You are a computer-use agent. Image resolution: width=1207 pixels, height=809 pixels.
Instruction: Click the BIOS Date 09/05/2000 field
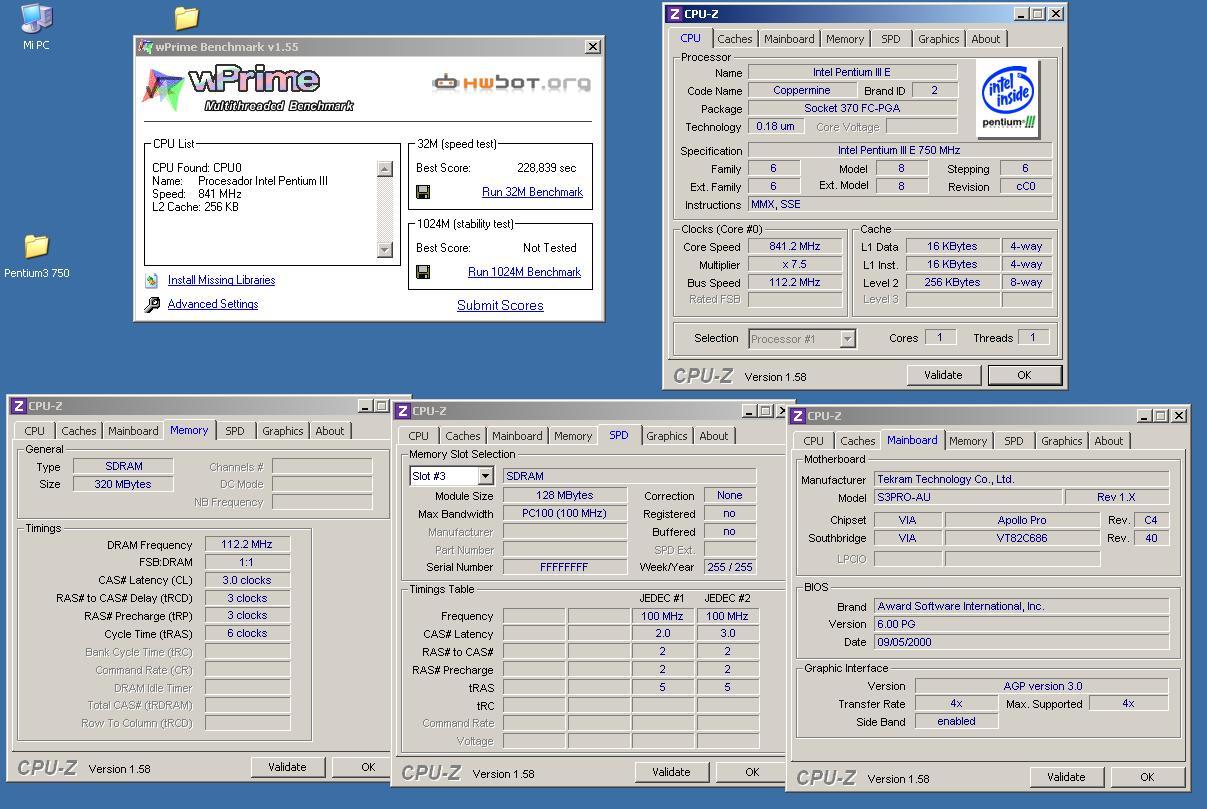(x=1021, y=643)
